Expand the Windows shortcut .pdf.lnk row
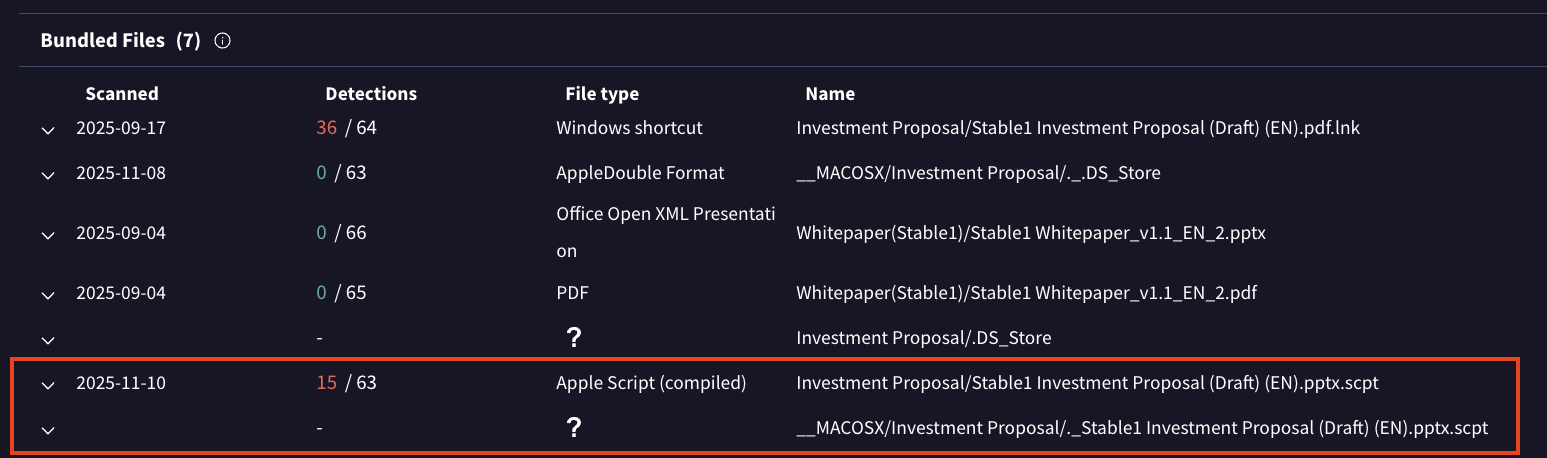The image size is (1547, 458). (47, 129)
